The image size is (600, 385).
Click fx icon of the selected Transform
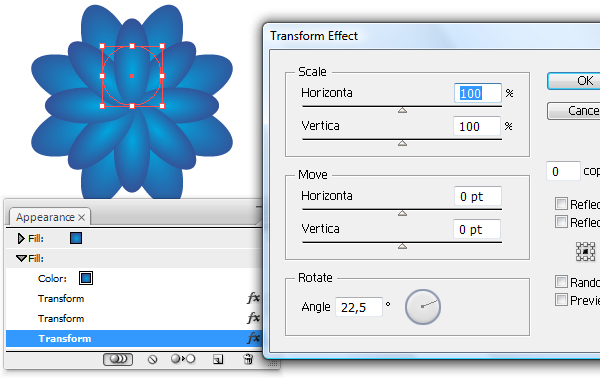coord(253,338)
